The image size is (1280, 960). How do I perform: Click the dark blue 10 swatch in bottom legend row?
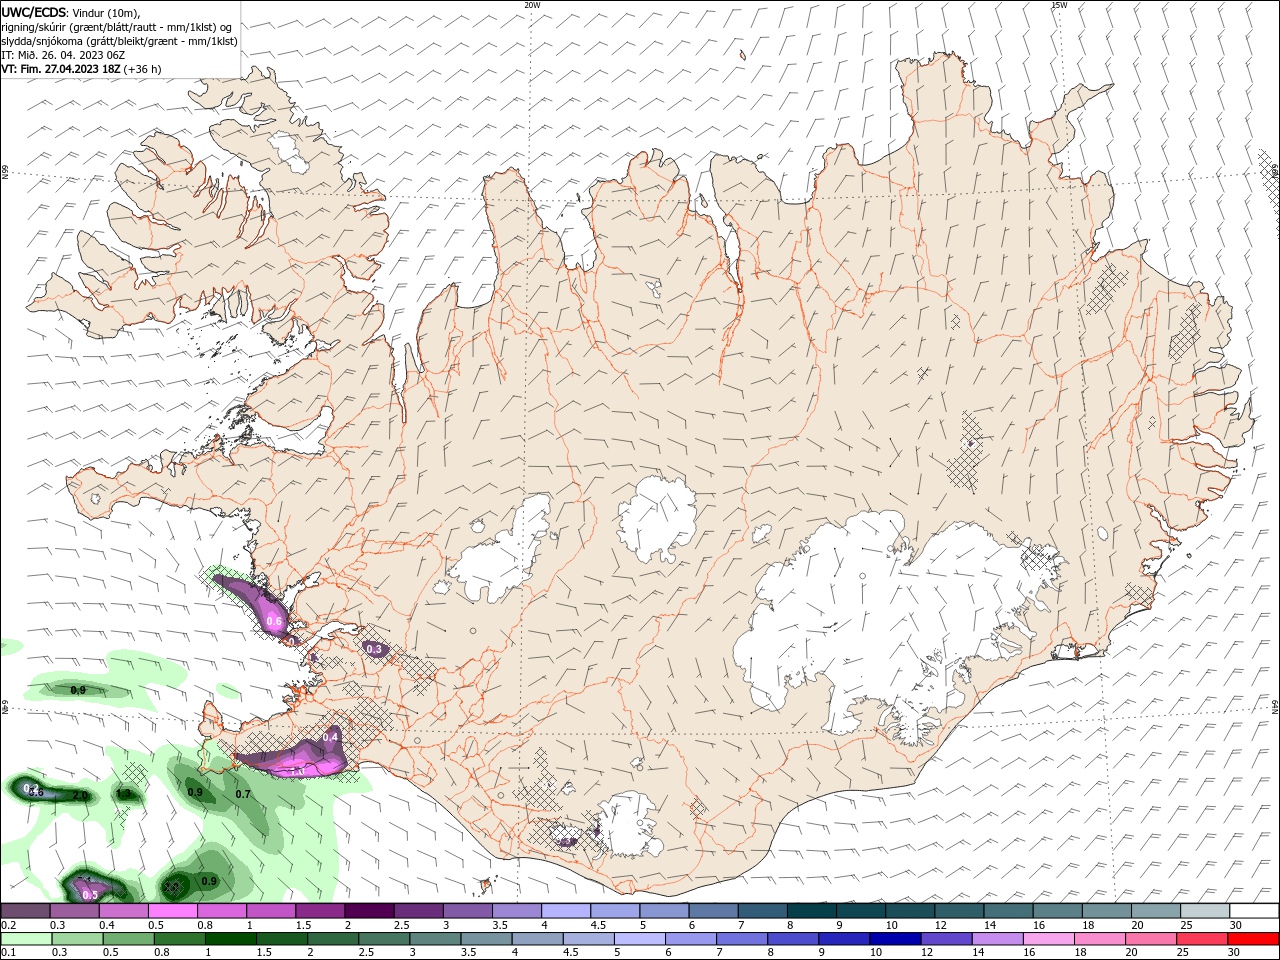tap(894, 939)
